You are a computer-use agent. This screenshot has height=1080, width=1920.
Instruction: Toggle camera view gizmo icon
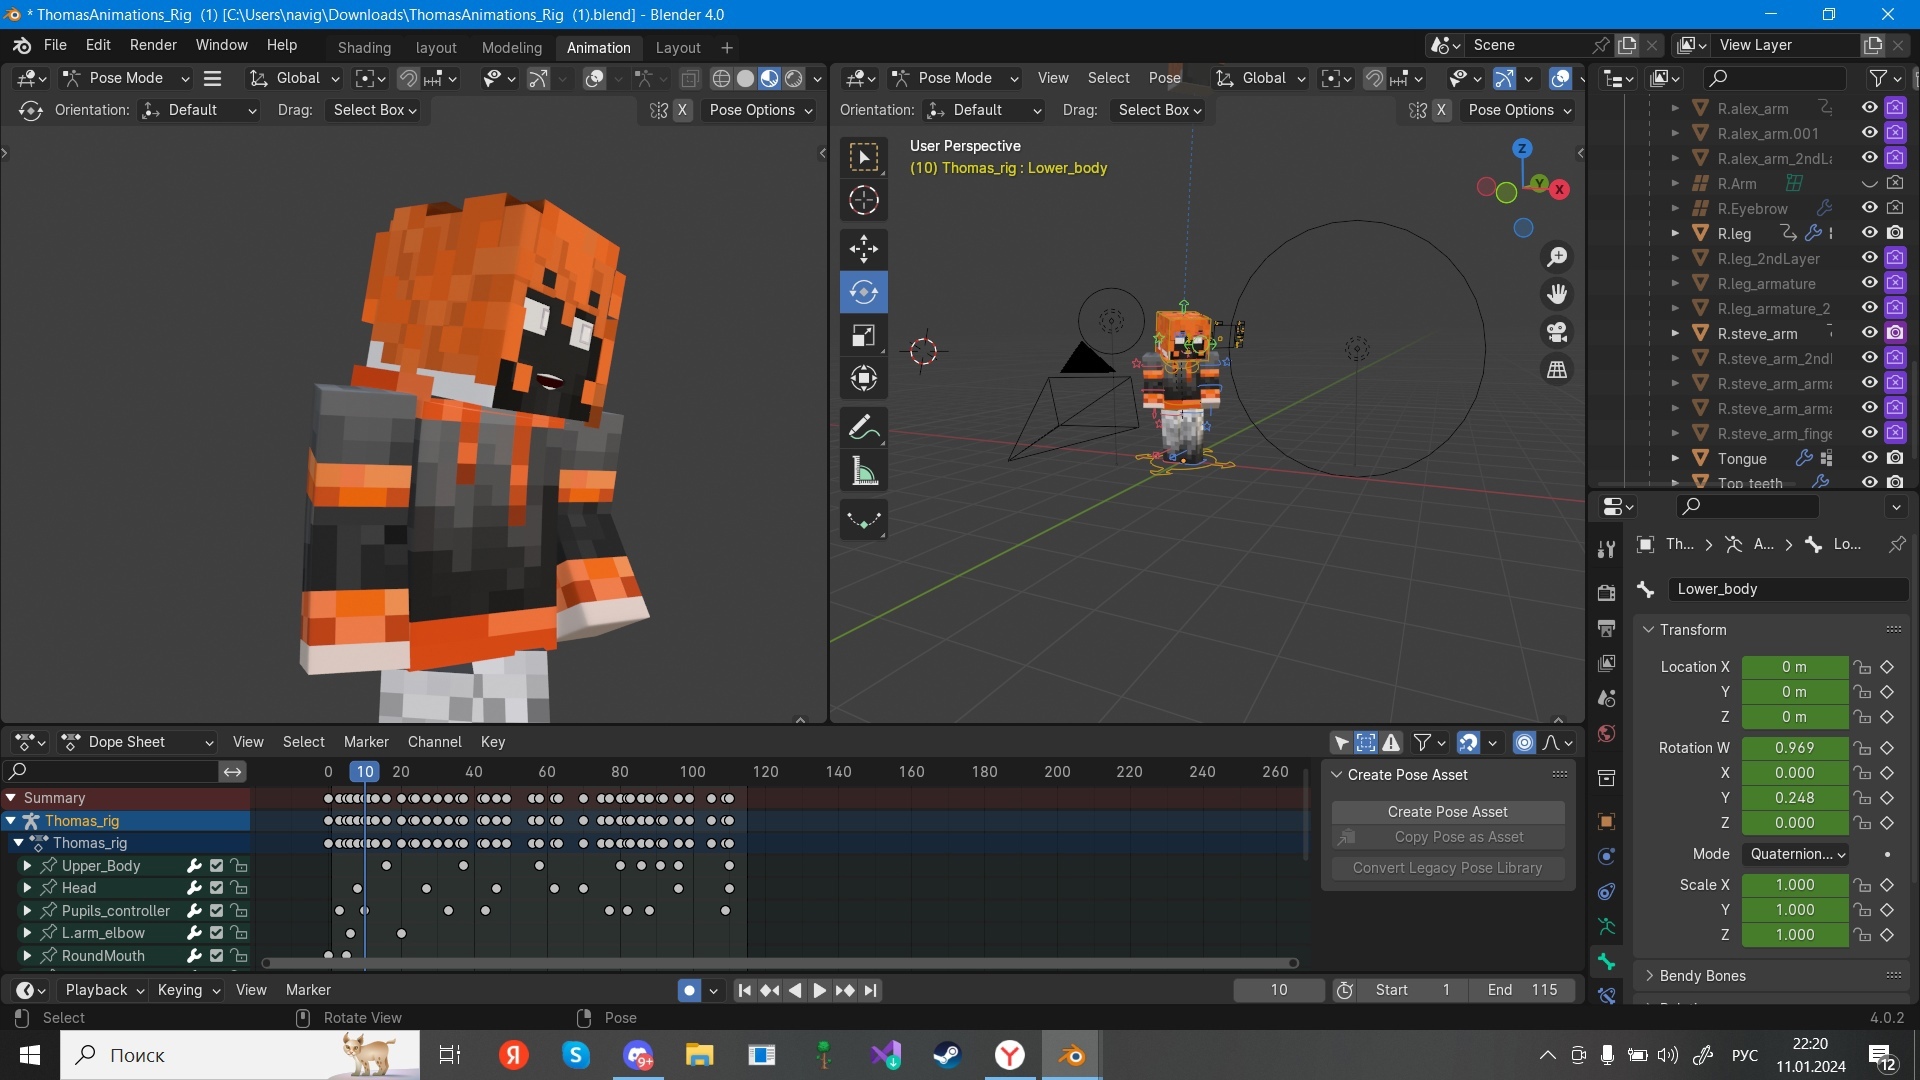click(1557, 332)
